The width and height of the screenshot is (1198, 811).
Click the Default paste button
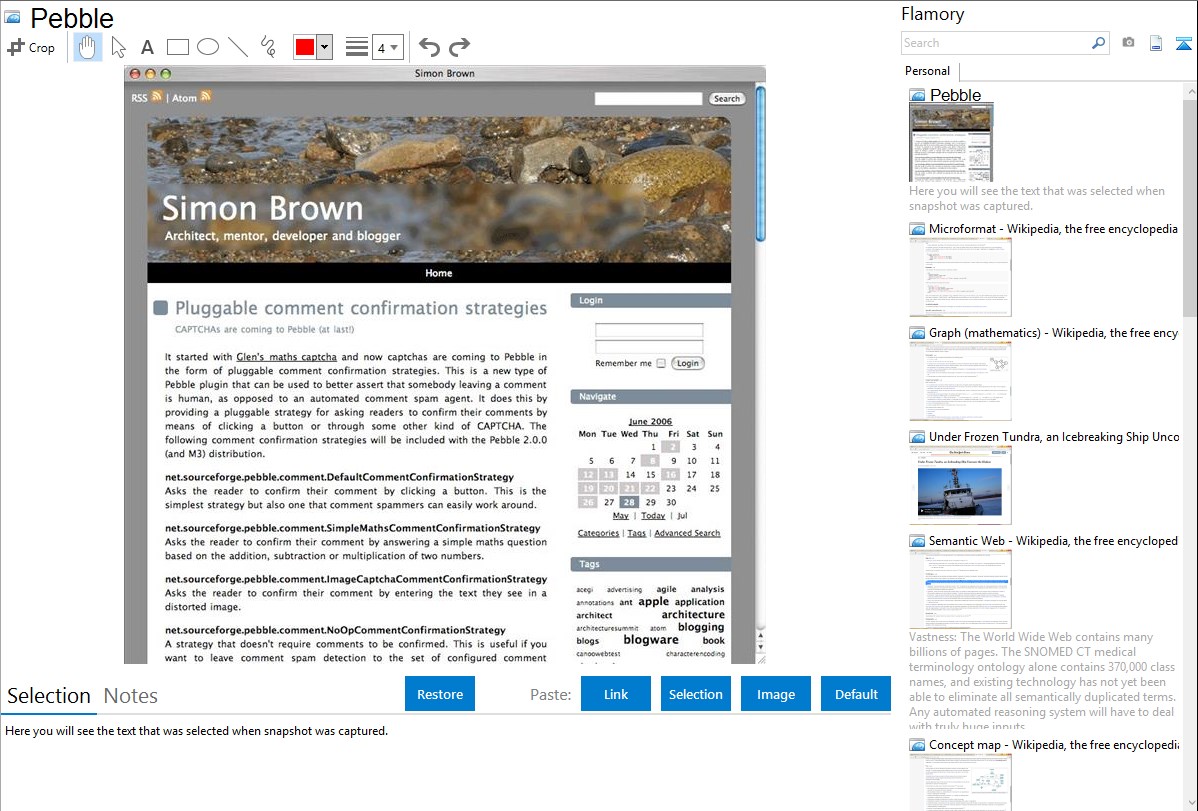[856, 694]
